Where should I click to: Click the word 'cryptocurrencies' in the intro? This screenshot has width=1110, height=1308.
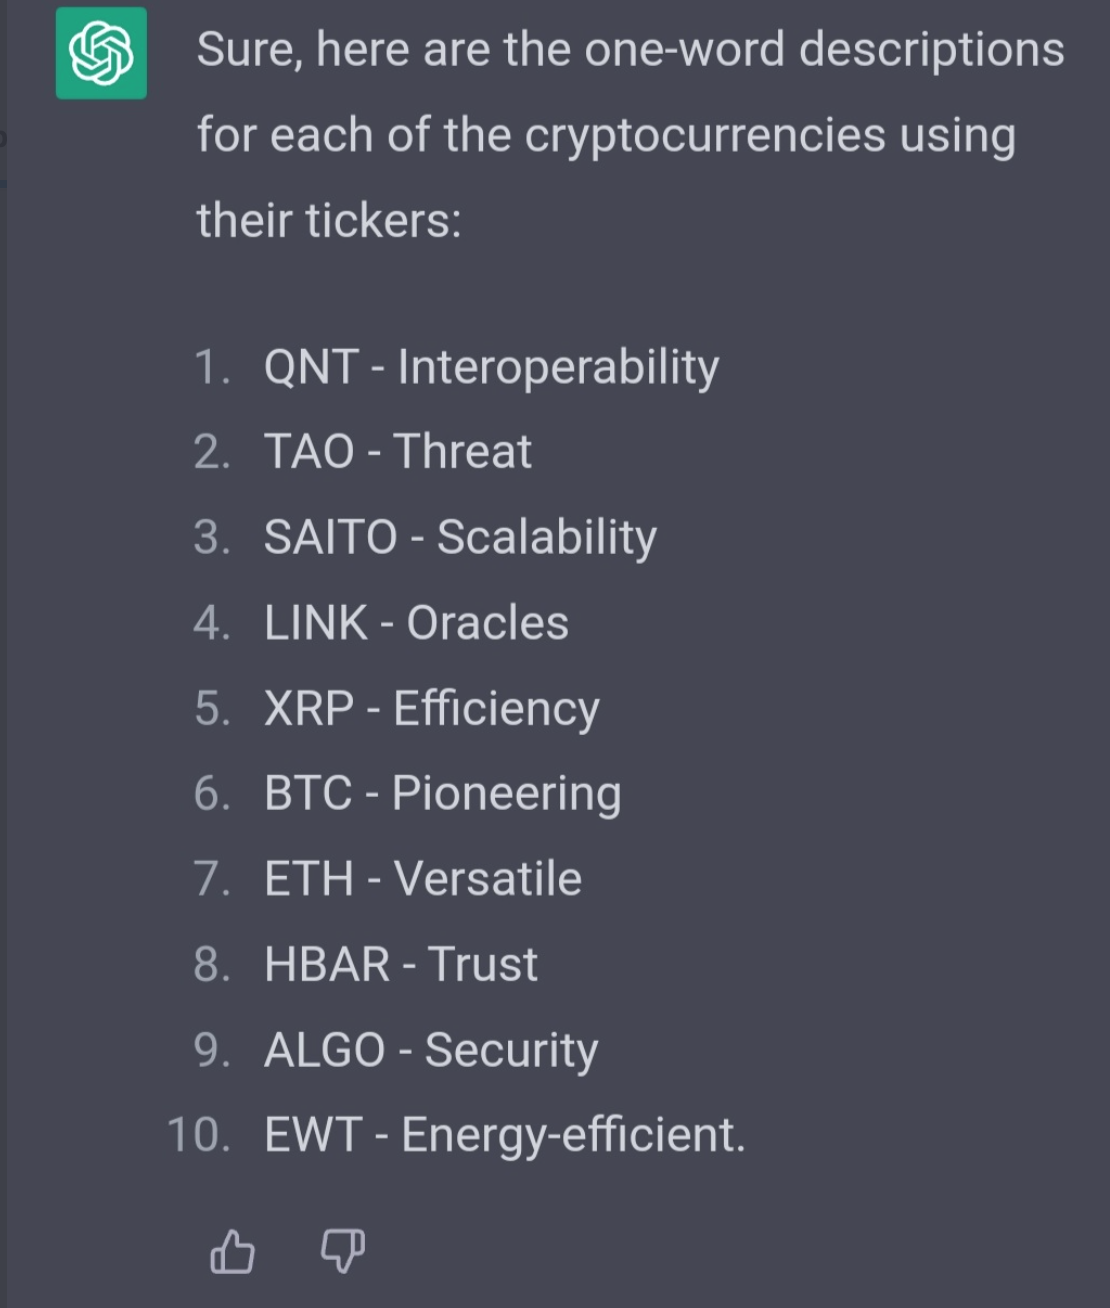coord(705,136)
